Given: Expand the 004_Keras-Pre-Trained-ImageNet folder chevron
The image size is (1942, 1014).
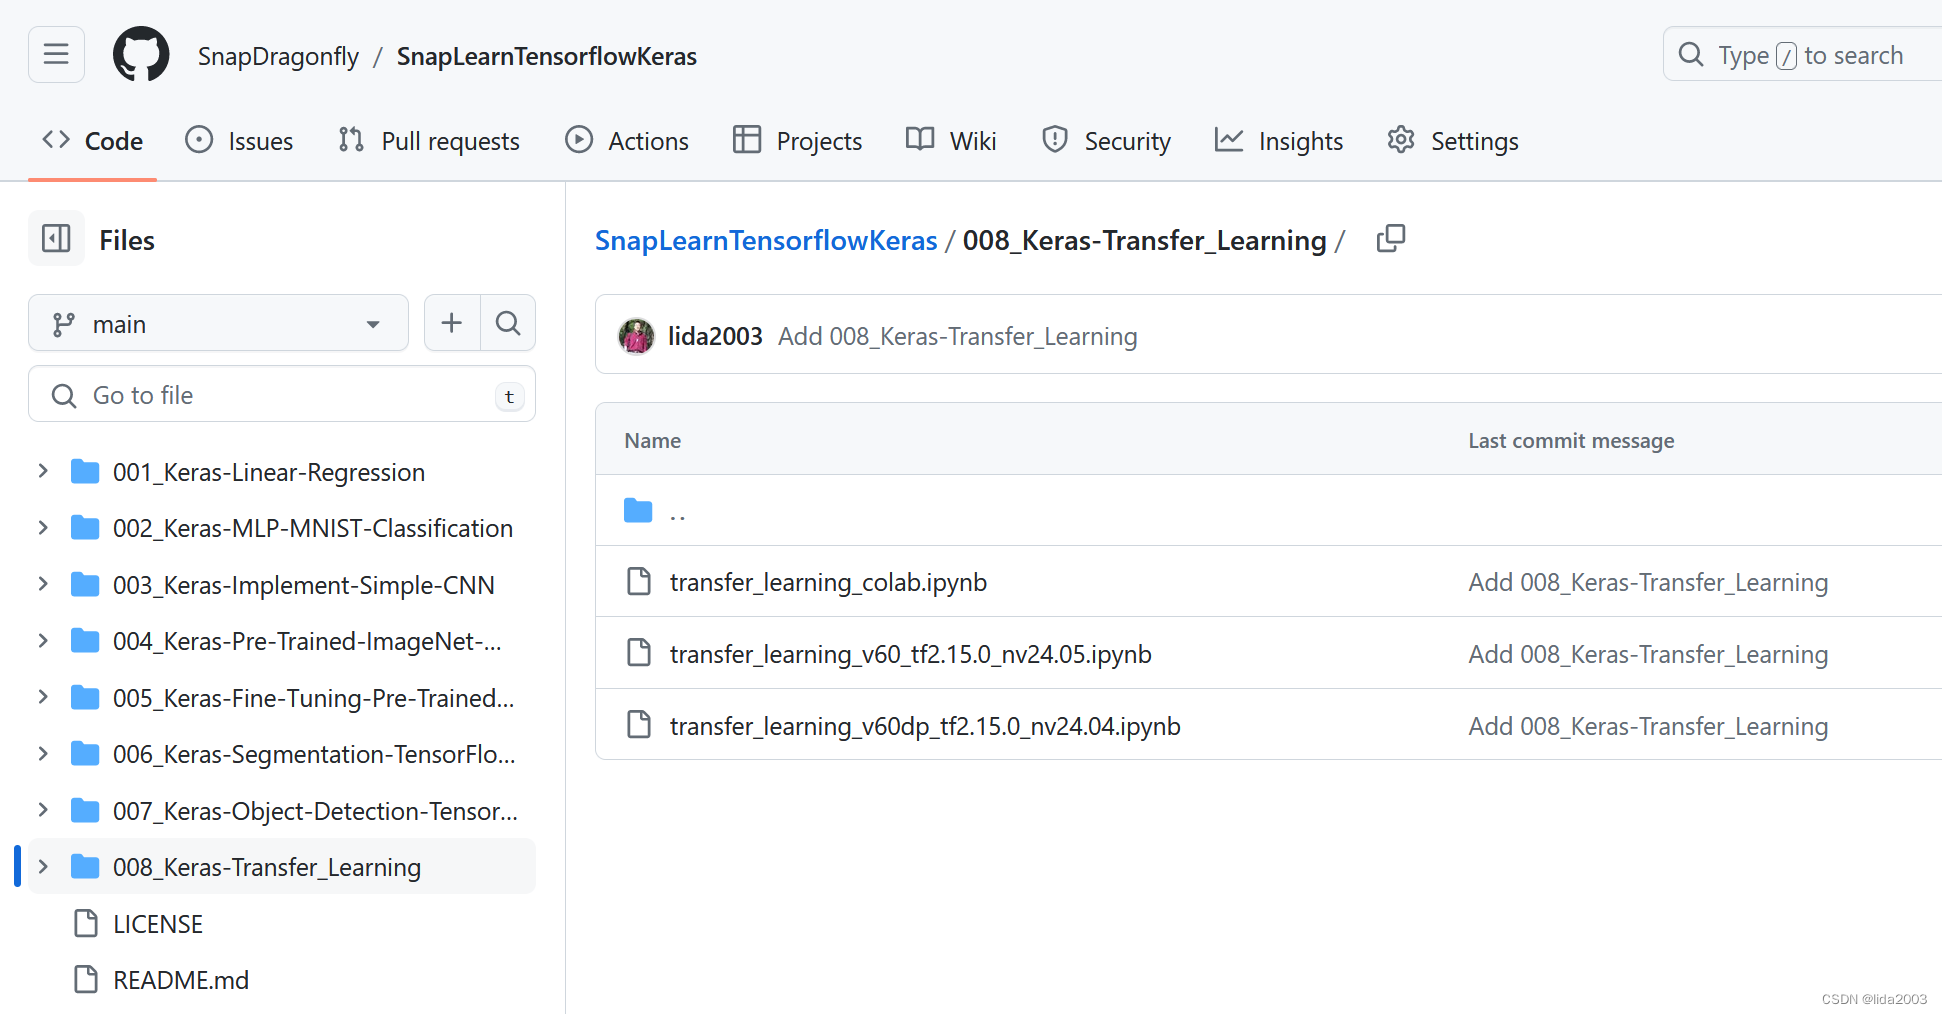Looking at the screenshot, I should (43, 641).
